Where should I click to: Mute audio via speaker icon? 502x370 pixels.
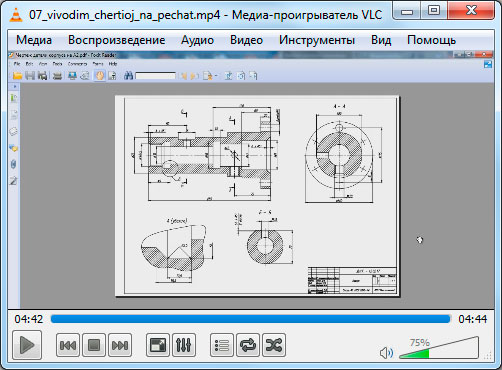click(x=386, y=353)
